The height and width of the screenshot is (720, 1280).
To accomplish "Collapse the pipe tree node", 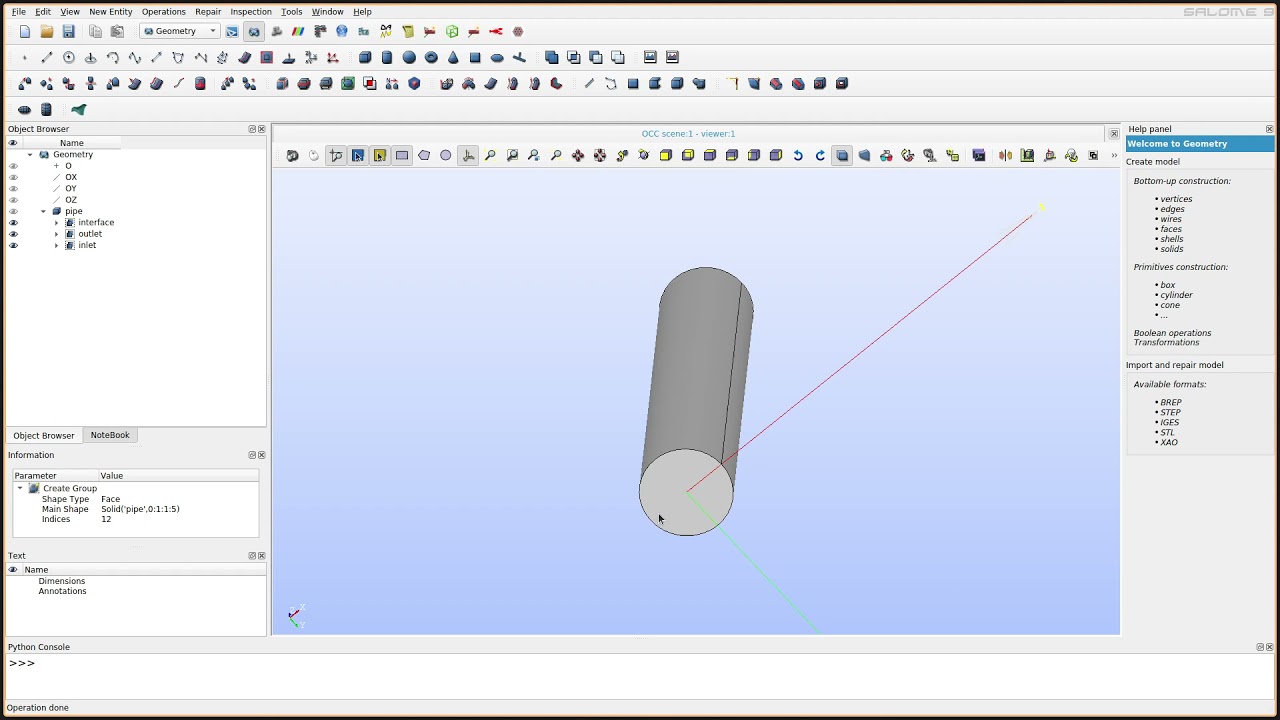I will (43, 211).
